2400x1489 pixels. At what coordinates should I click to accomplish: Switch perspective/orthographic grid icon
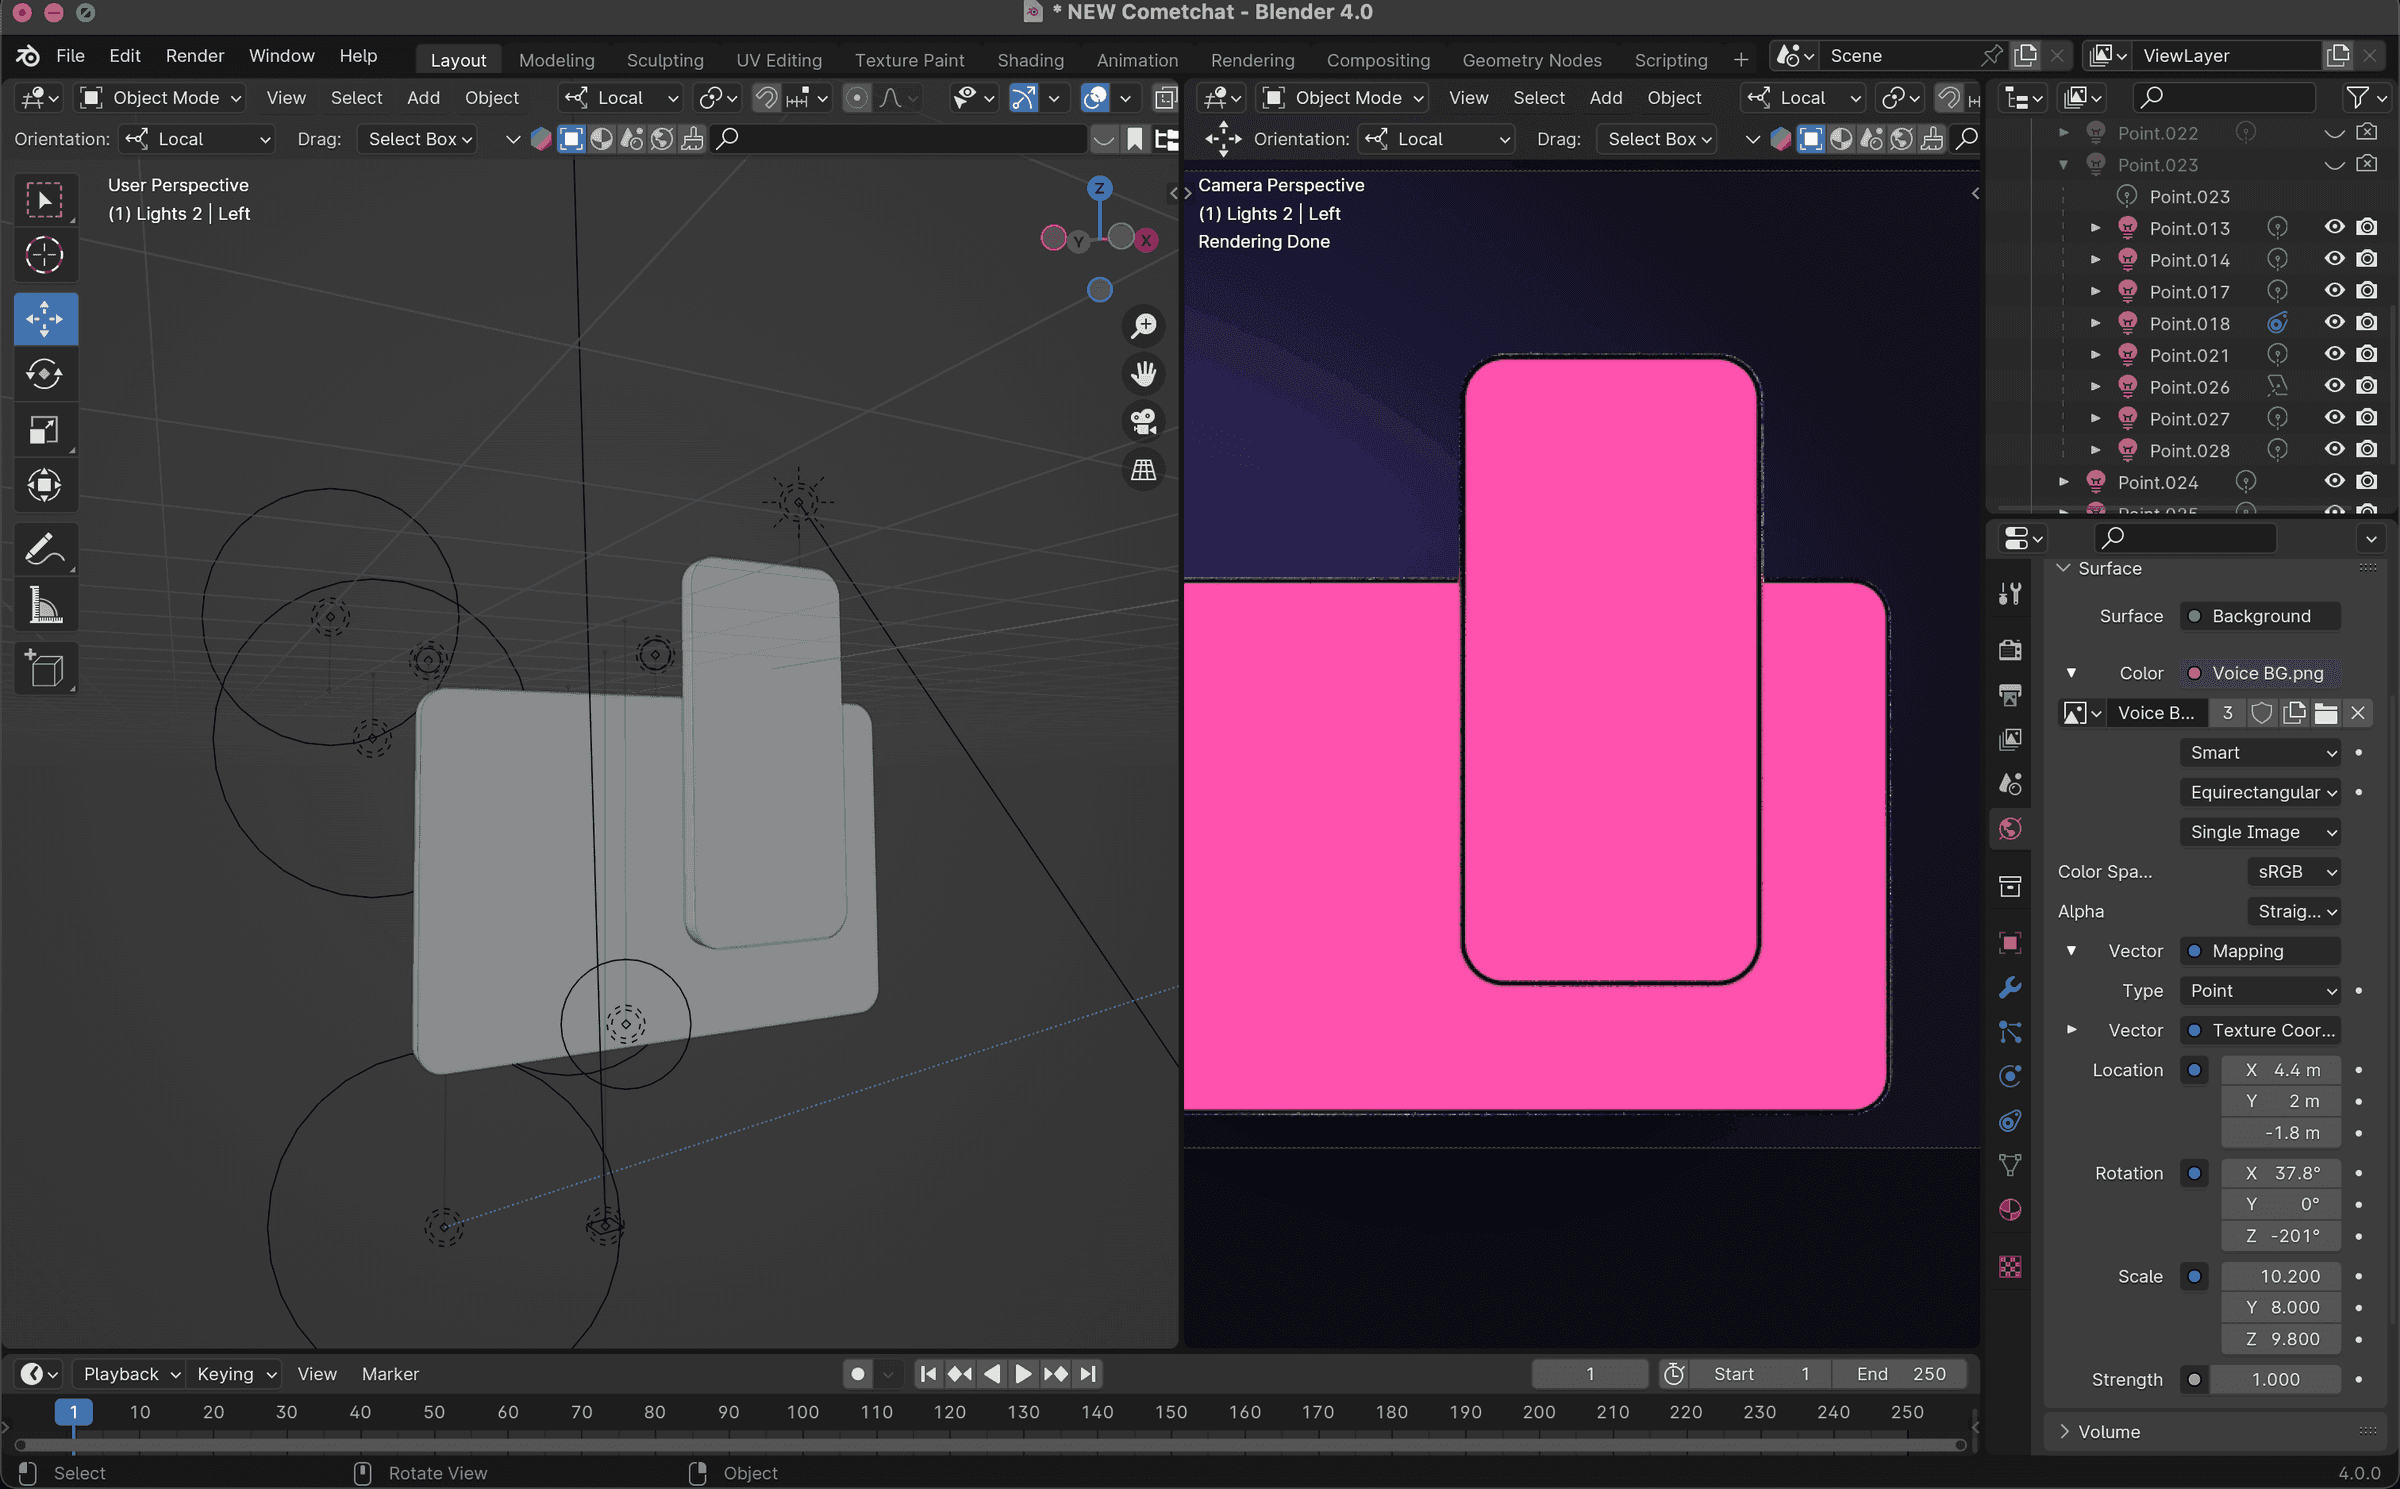click(1143, 469)
